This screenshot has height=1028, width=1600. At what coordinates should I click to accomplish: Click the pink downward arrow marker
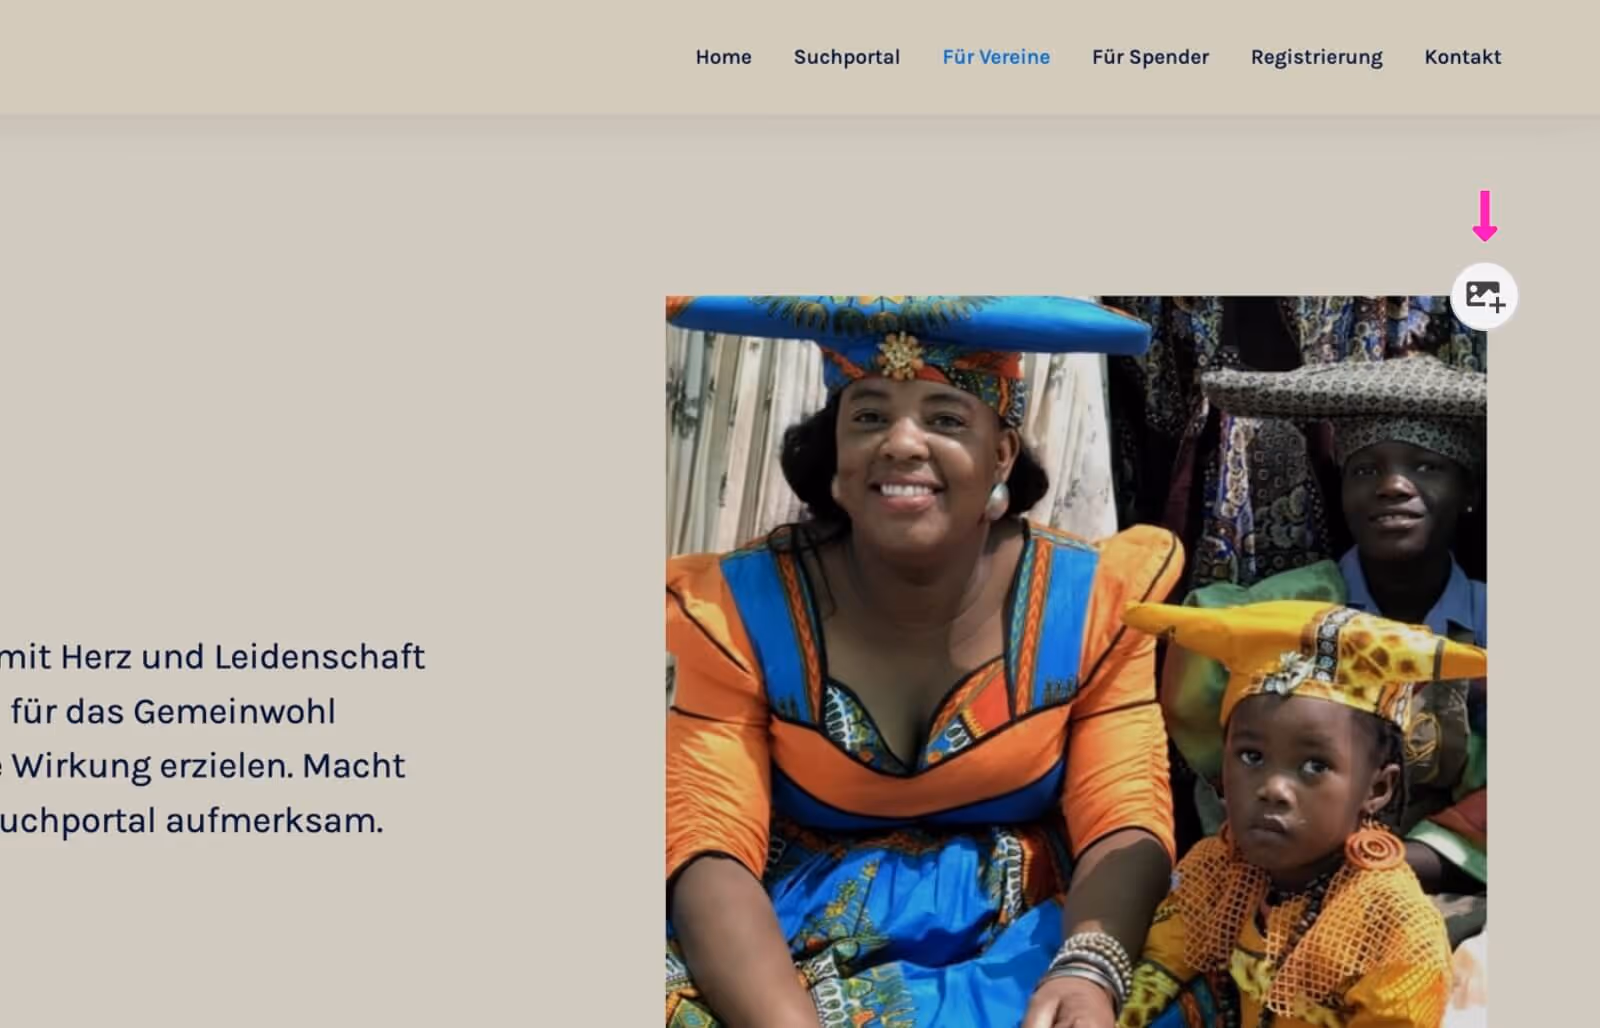(1485, 216)
